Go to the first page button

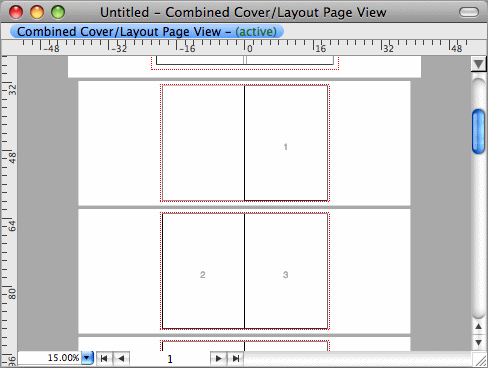point(104,359)
